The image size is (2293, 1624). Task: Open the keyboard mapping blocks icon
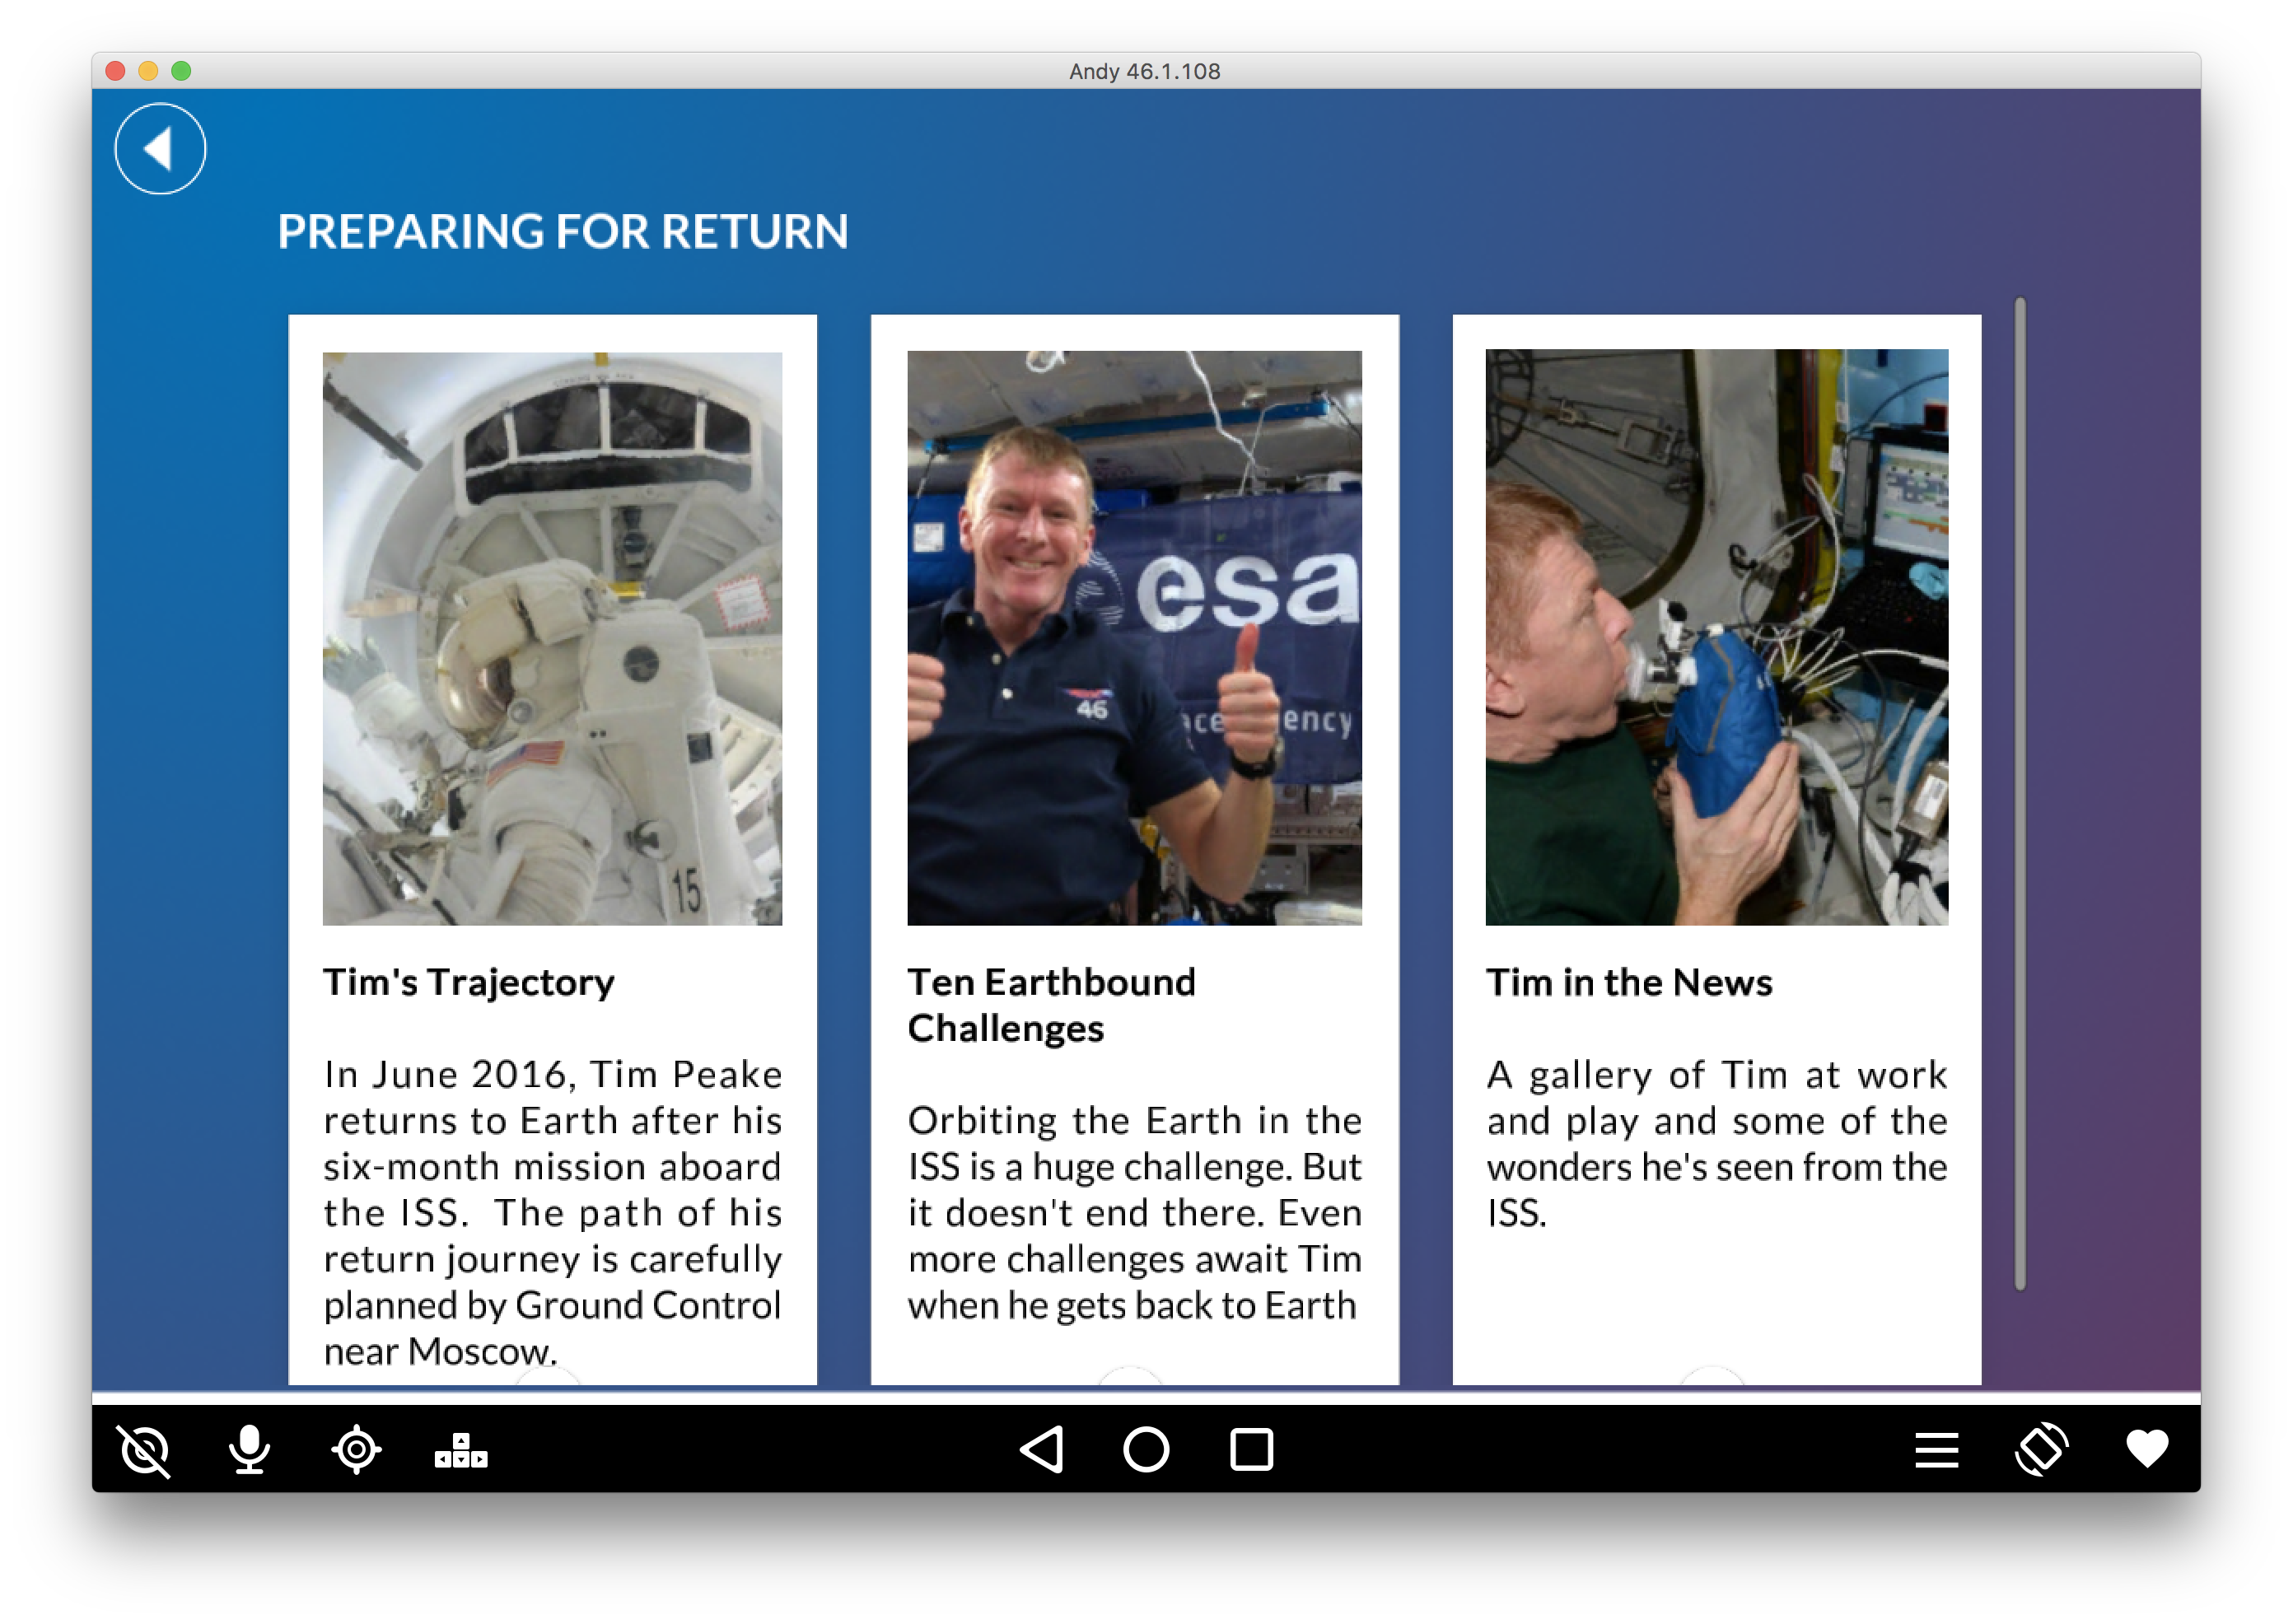click(x=461, y=1450)
